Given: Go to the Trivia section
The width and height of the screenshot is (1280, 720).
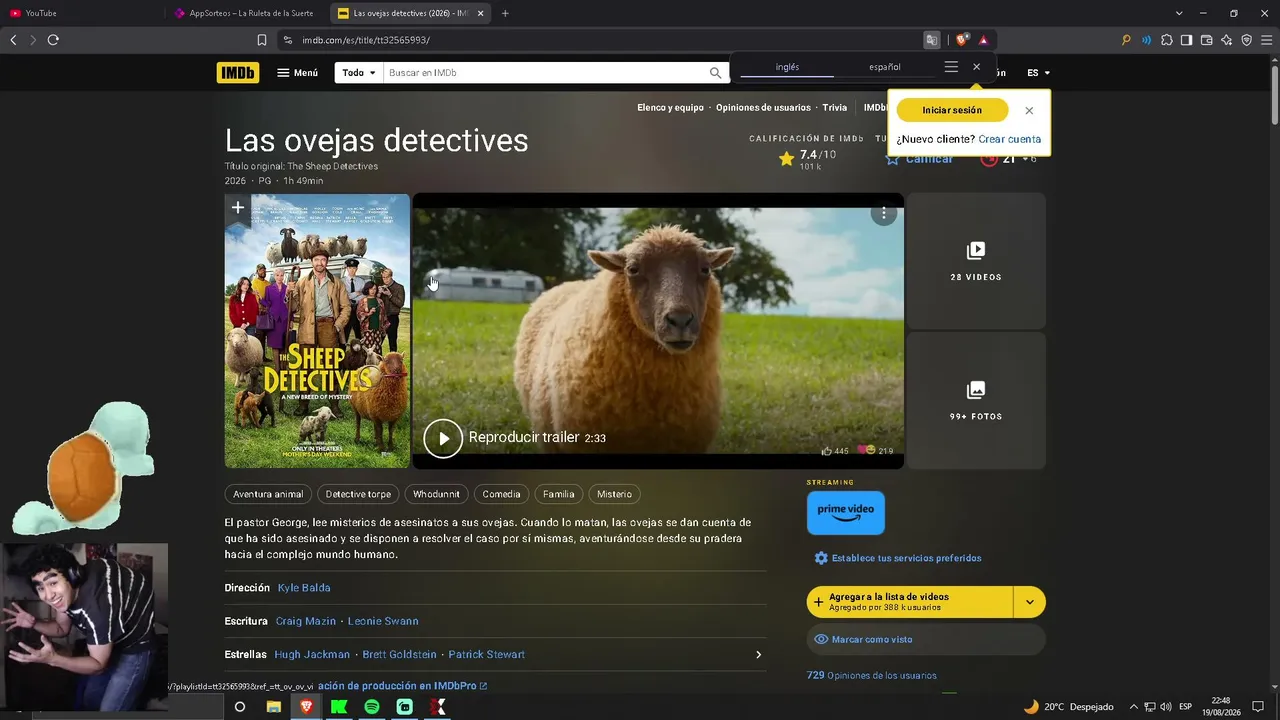Looking at the screenshot, I should (x=834, y=108).
